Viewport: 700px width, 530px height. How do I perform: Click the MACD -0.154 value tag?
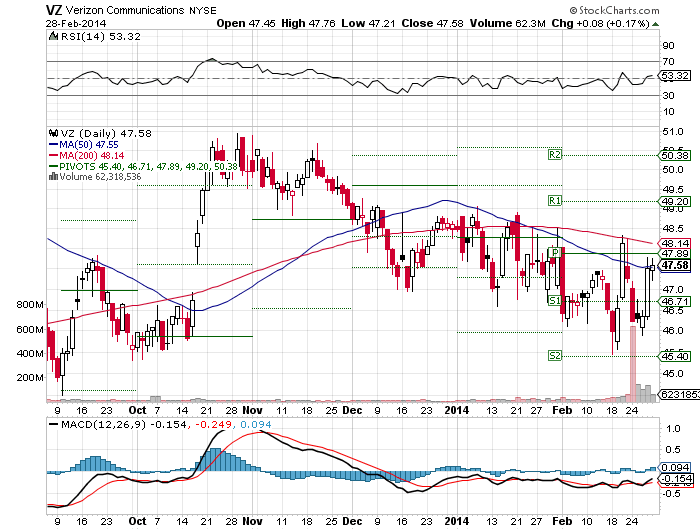coord(675,479)
